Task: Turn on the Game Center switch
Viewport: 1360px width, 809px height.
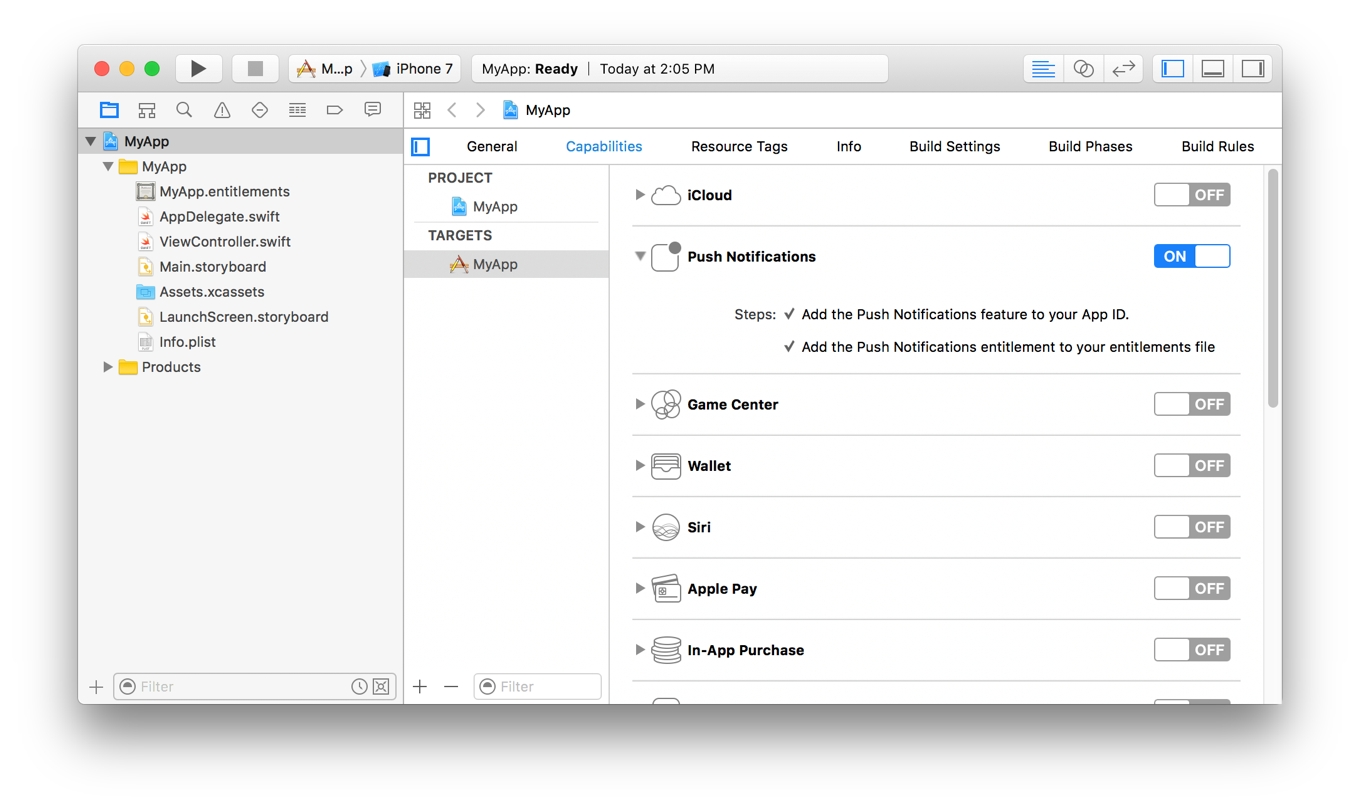Action: [1191, 405]
